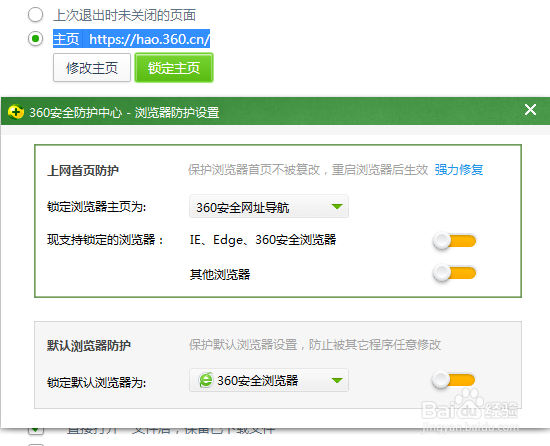Click the 修改主页 button
The width and height of the screenshot is (550, 446).
[x=92, y=68]
